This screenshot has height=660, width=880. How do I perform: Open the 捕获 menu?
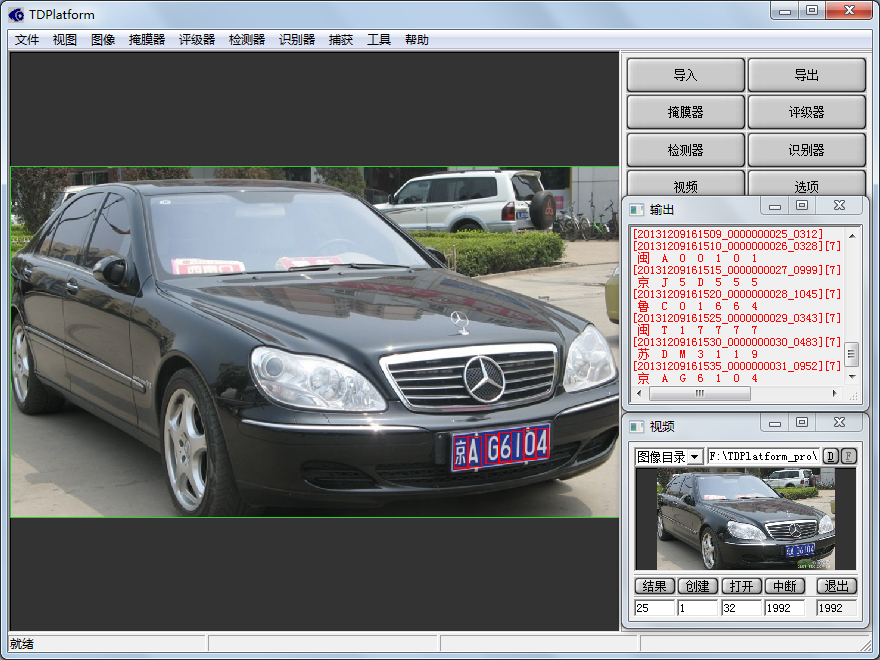341,40
